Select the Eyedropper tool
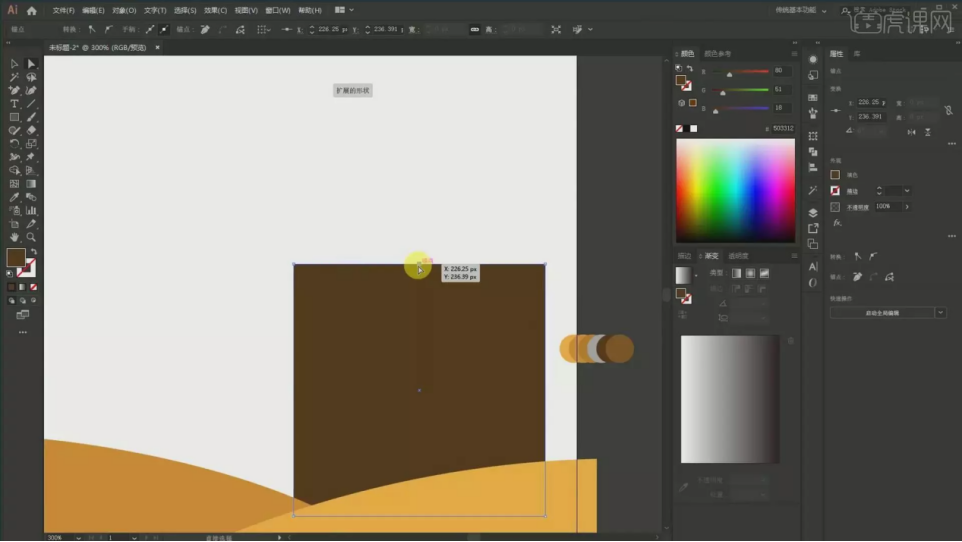Viewport: 962px width, 542px height. 14,197
